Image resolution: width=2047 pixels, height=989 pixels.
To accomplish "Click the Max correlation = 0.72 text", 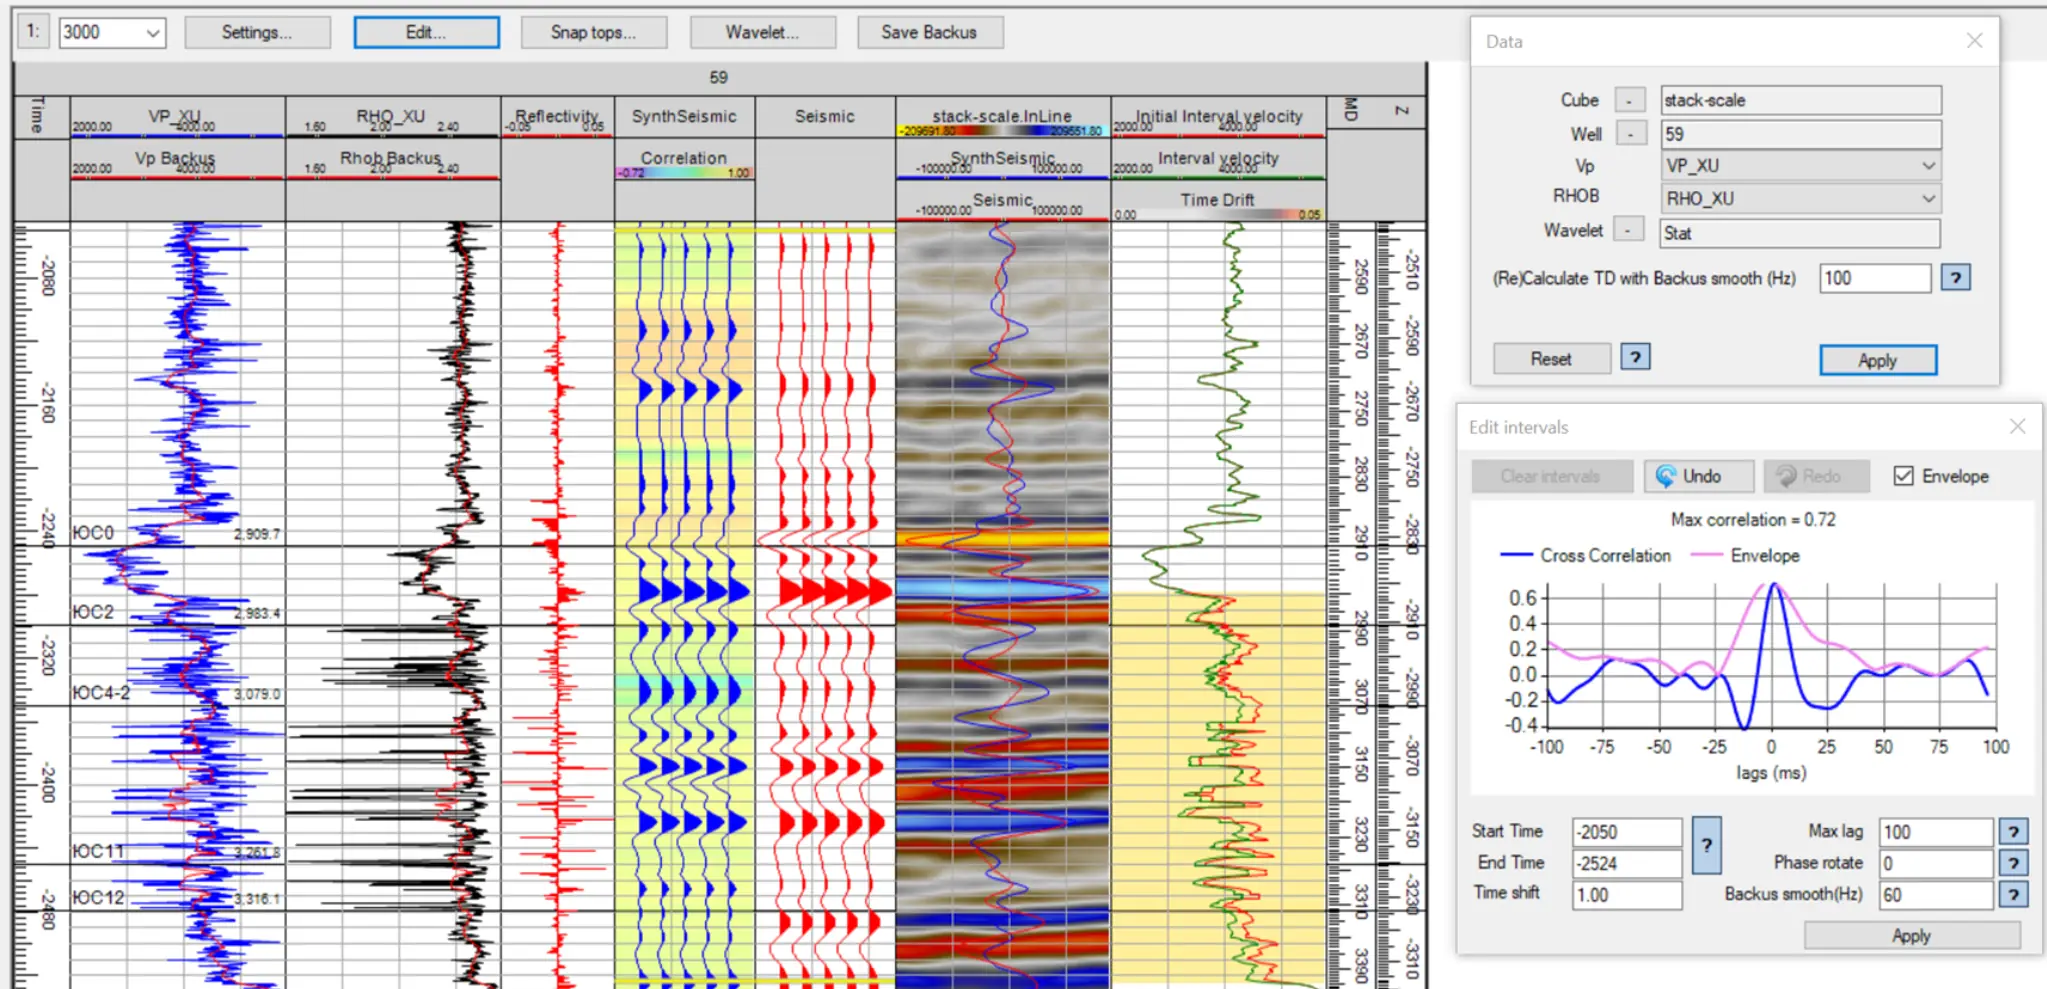I will pyautogui.click(x=1752, y=520).
